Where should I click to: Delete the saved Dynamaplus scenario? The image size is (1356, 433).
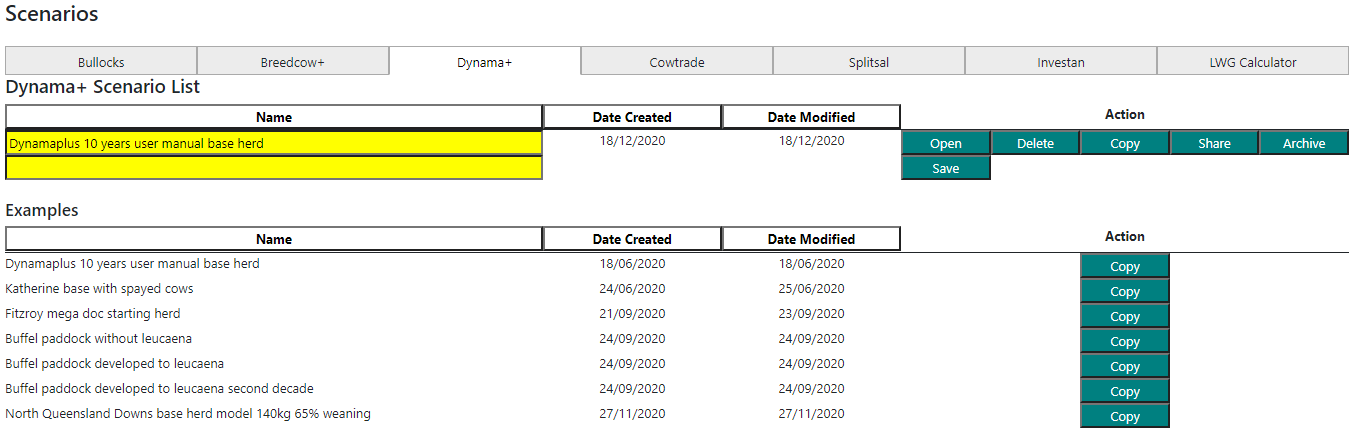(x=1035, y=143)
